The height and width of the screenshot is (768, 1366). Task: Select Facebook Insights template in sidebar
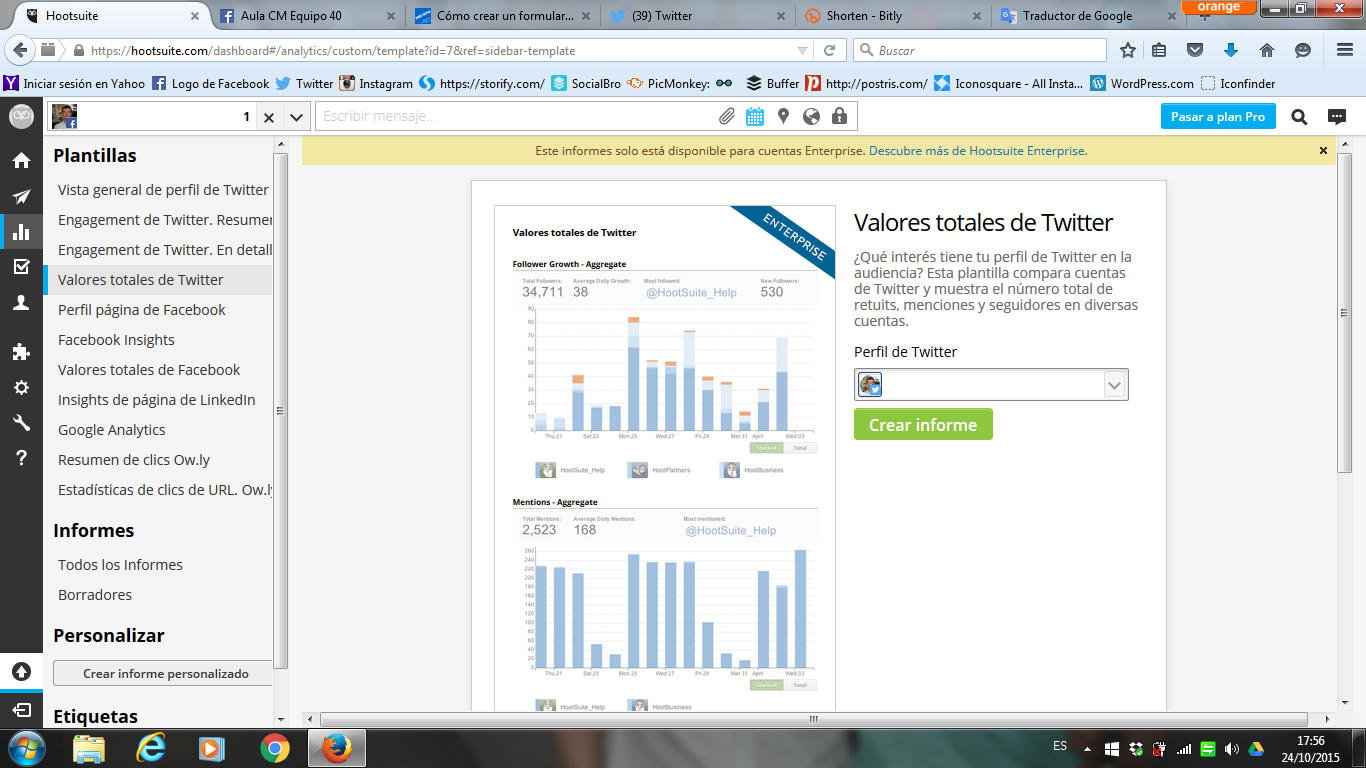[x=116, y=340]
